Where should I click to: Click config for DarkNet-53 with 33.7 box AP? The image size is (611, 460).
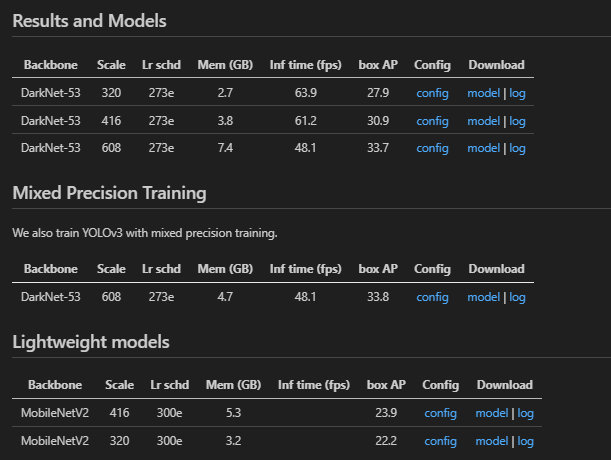click(x=432, y=148)
